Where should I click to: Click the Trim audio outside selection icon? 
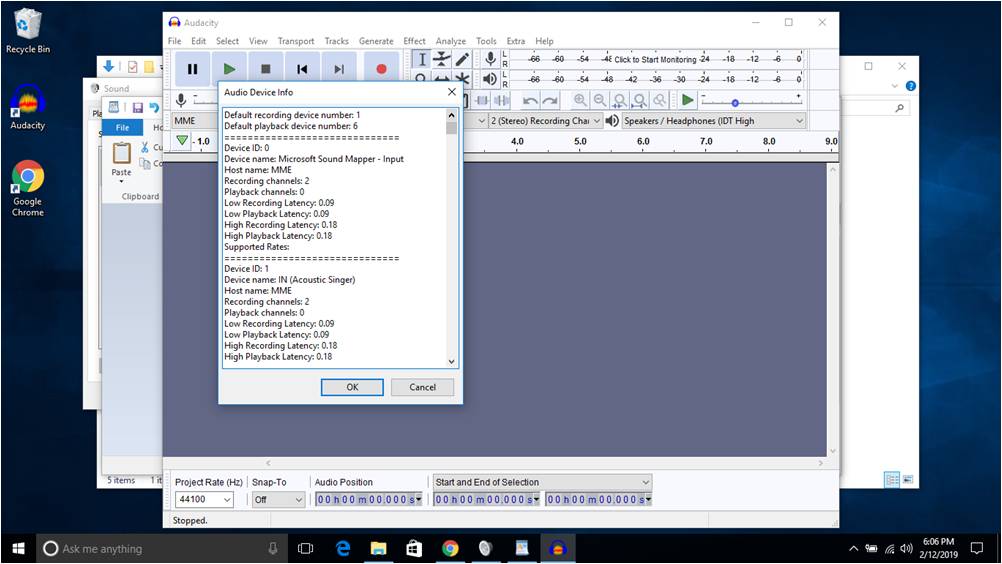(x=482, y=100)
